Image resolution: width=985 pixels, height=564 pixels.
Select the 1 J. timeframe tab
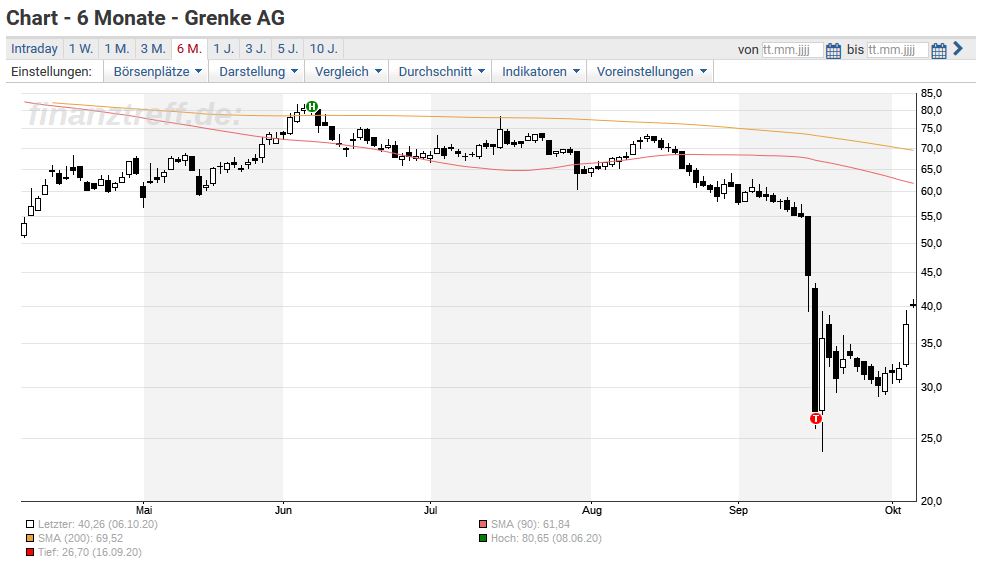[223, 49]
